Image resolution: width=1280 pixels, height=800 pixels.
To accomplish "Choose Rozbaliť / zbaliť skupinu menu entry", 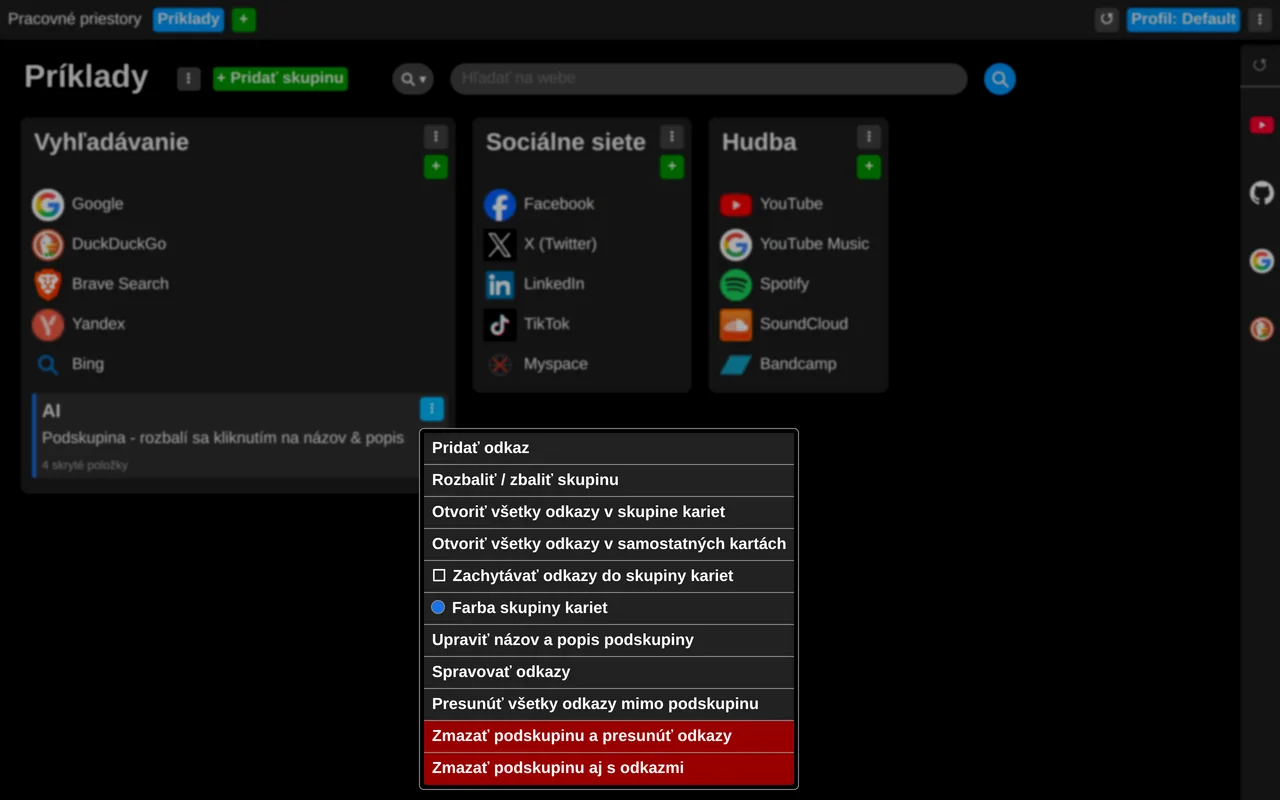I will (x=608, y=480).
